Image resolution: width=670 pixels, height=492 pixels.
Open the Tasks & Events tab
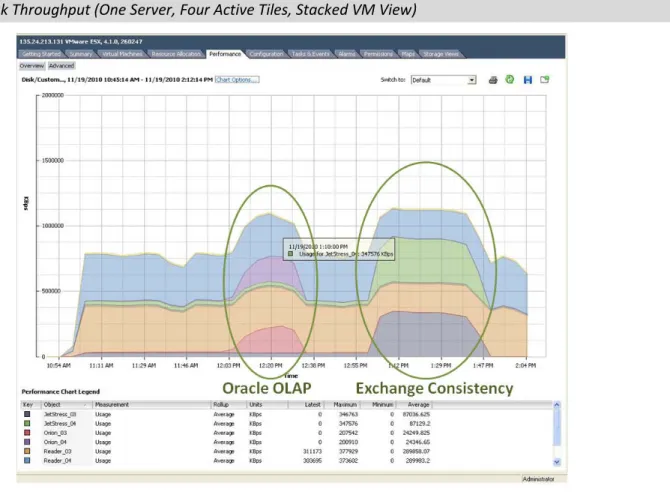tap(311, 54)
